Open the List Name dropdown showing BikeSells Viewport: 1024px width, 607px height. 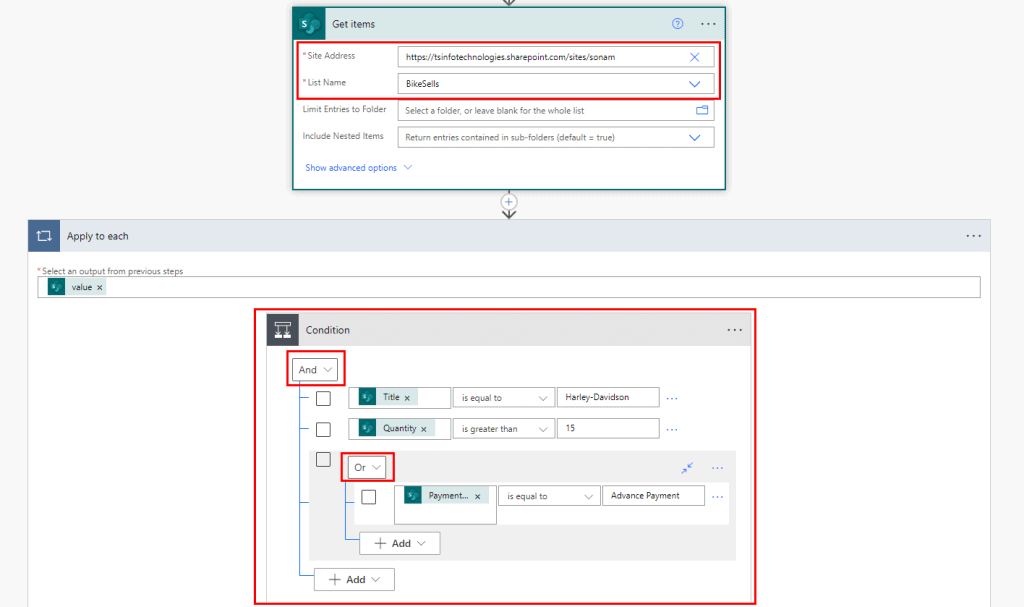pos(556,84)
